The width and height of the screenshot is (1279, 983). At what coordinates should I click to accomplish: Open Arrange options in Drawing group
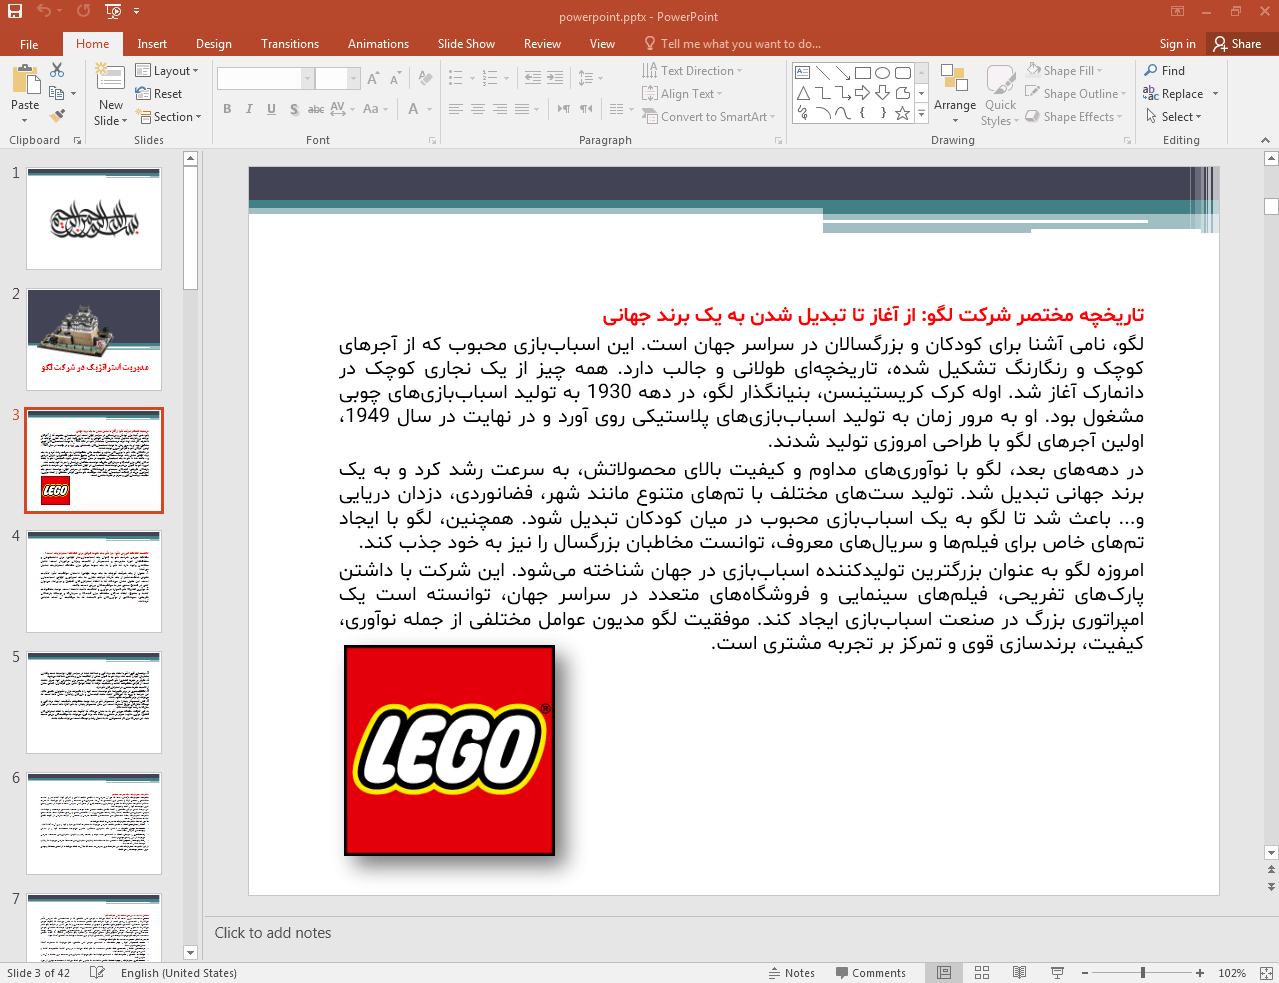click(954, 95)
